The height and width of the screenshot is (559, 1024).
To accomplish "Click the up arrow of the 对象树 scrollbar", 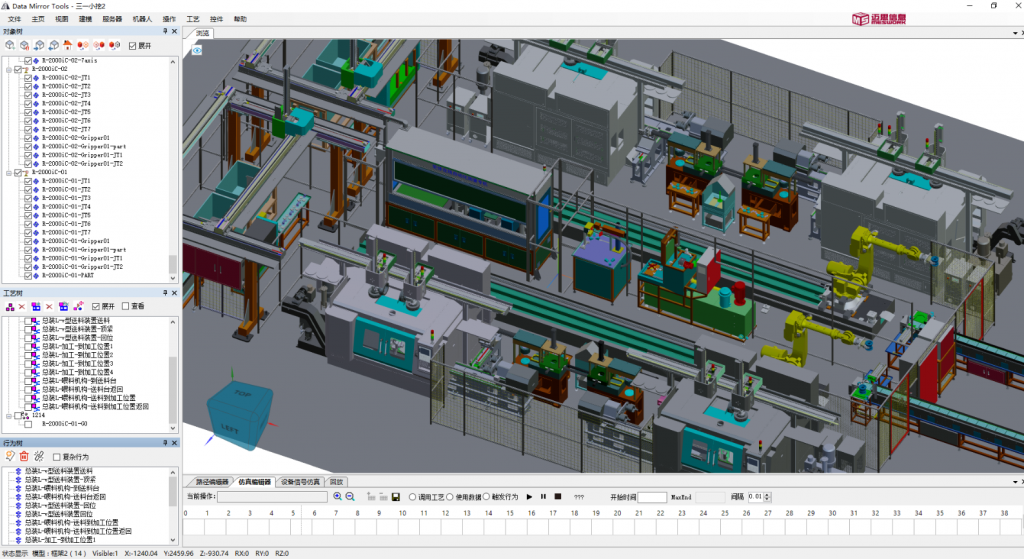I will coord(173,62).
